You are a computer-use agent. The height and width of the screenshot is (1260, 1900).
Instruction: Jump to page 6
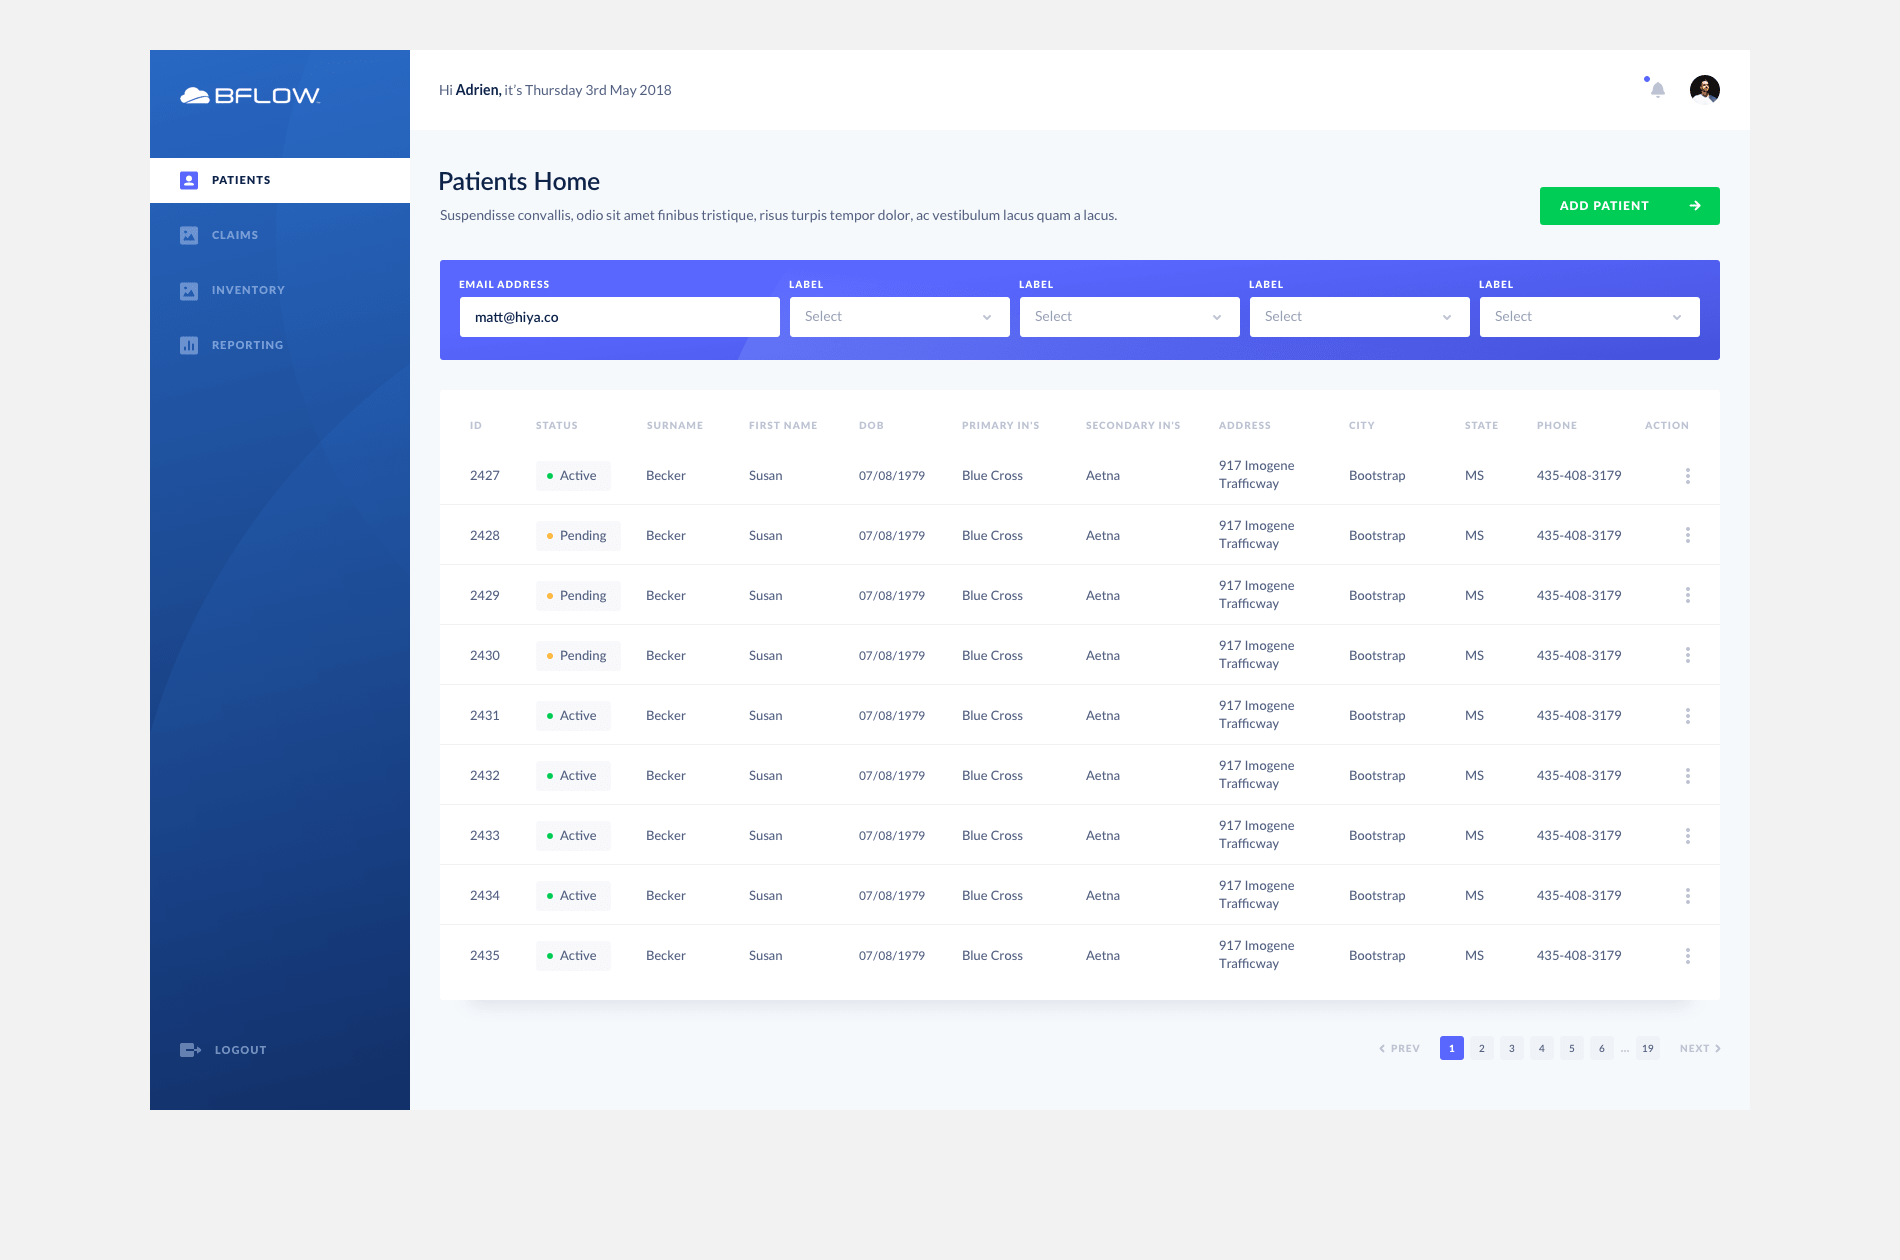click(1602, 1048)
